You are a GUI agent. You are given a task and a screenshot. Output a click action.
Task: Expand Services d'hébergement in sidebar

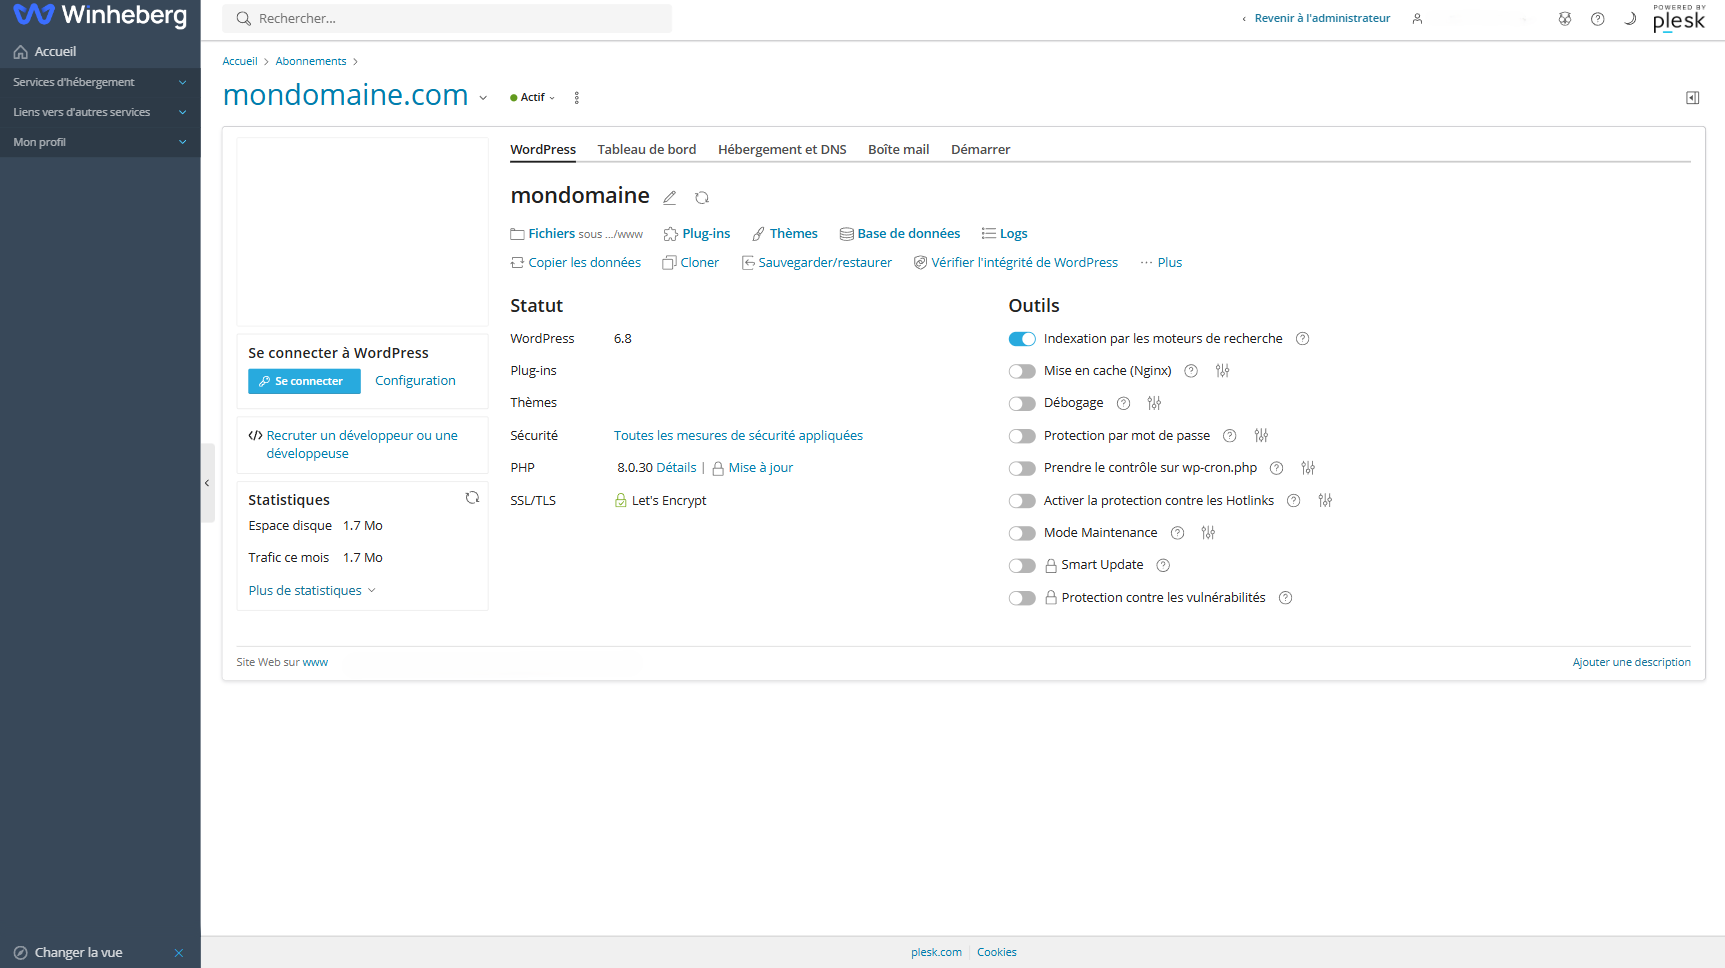[x=100, y=82]
